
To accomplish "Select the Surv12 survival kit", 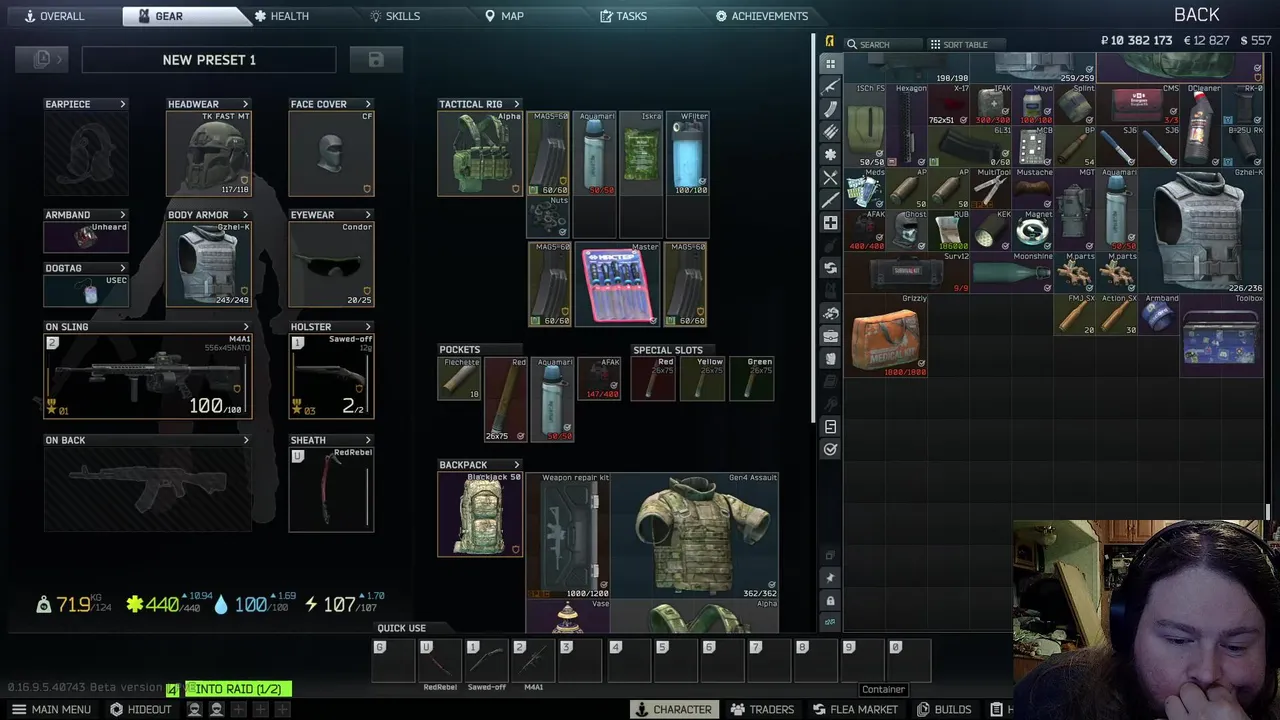I will (x=907, y=272).
